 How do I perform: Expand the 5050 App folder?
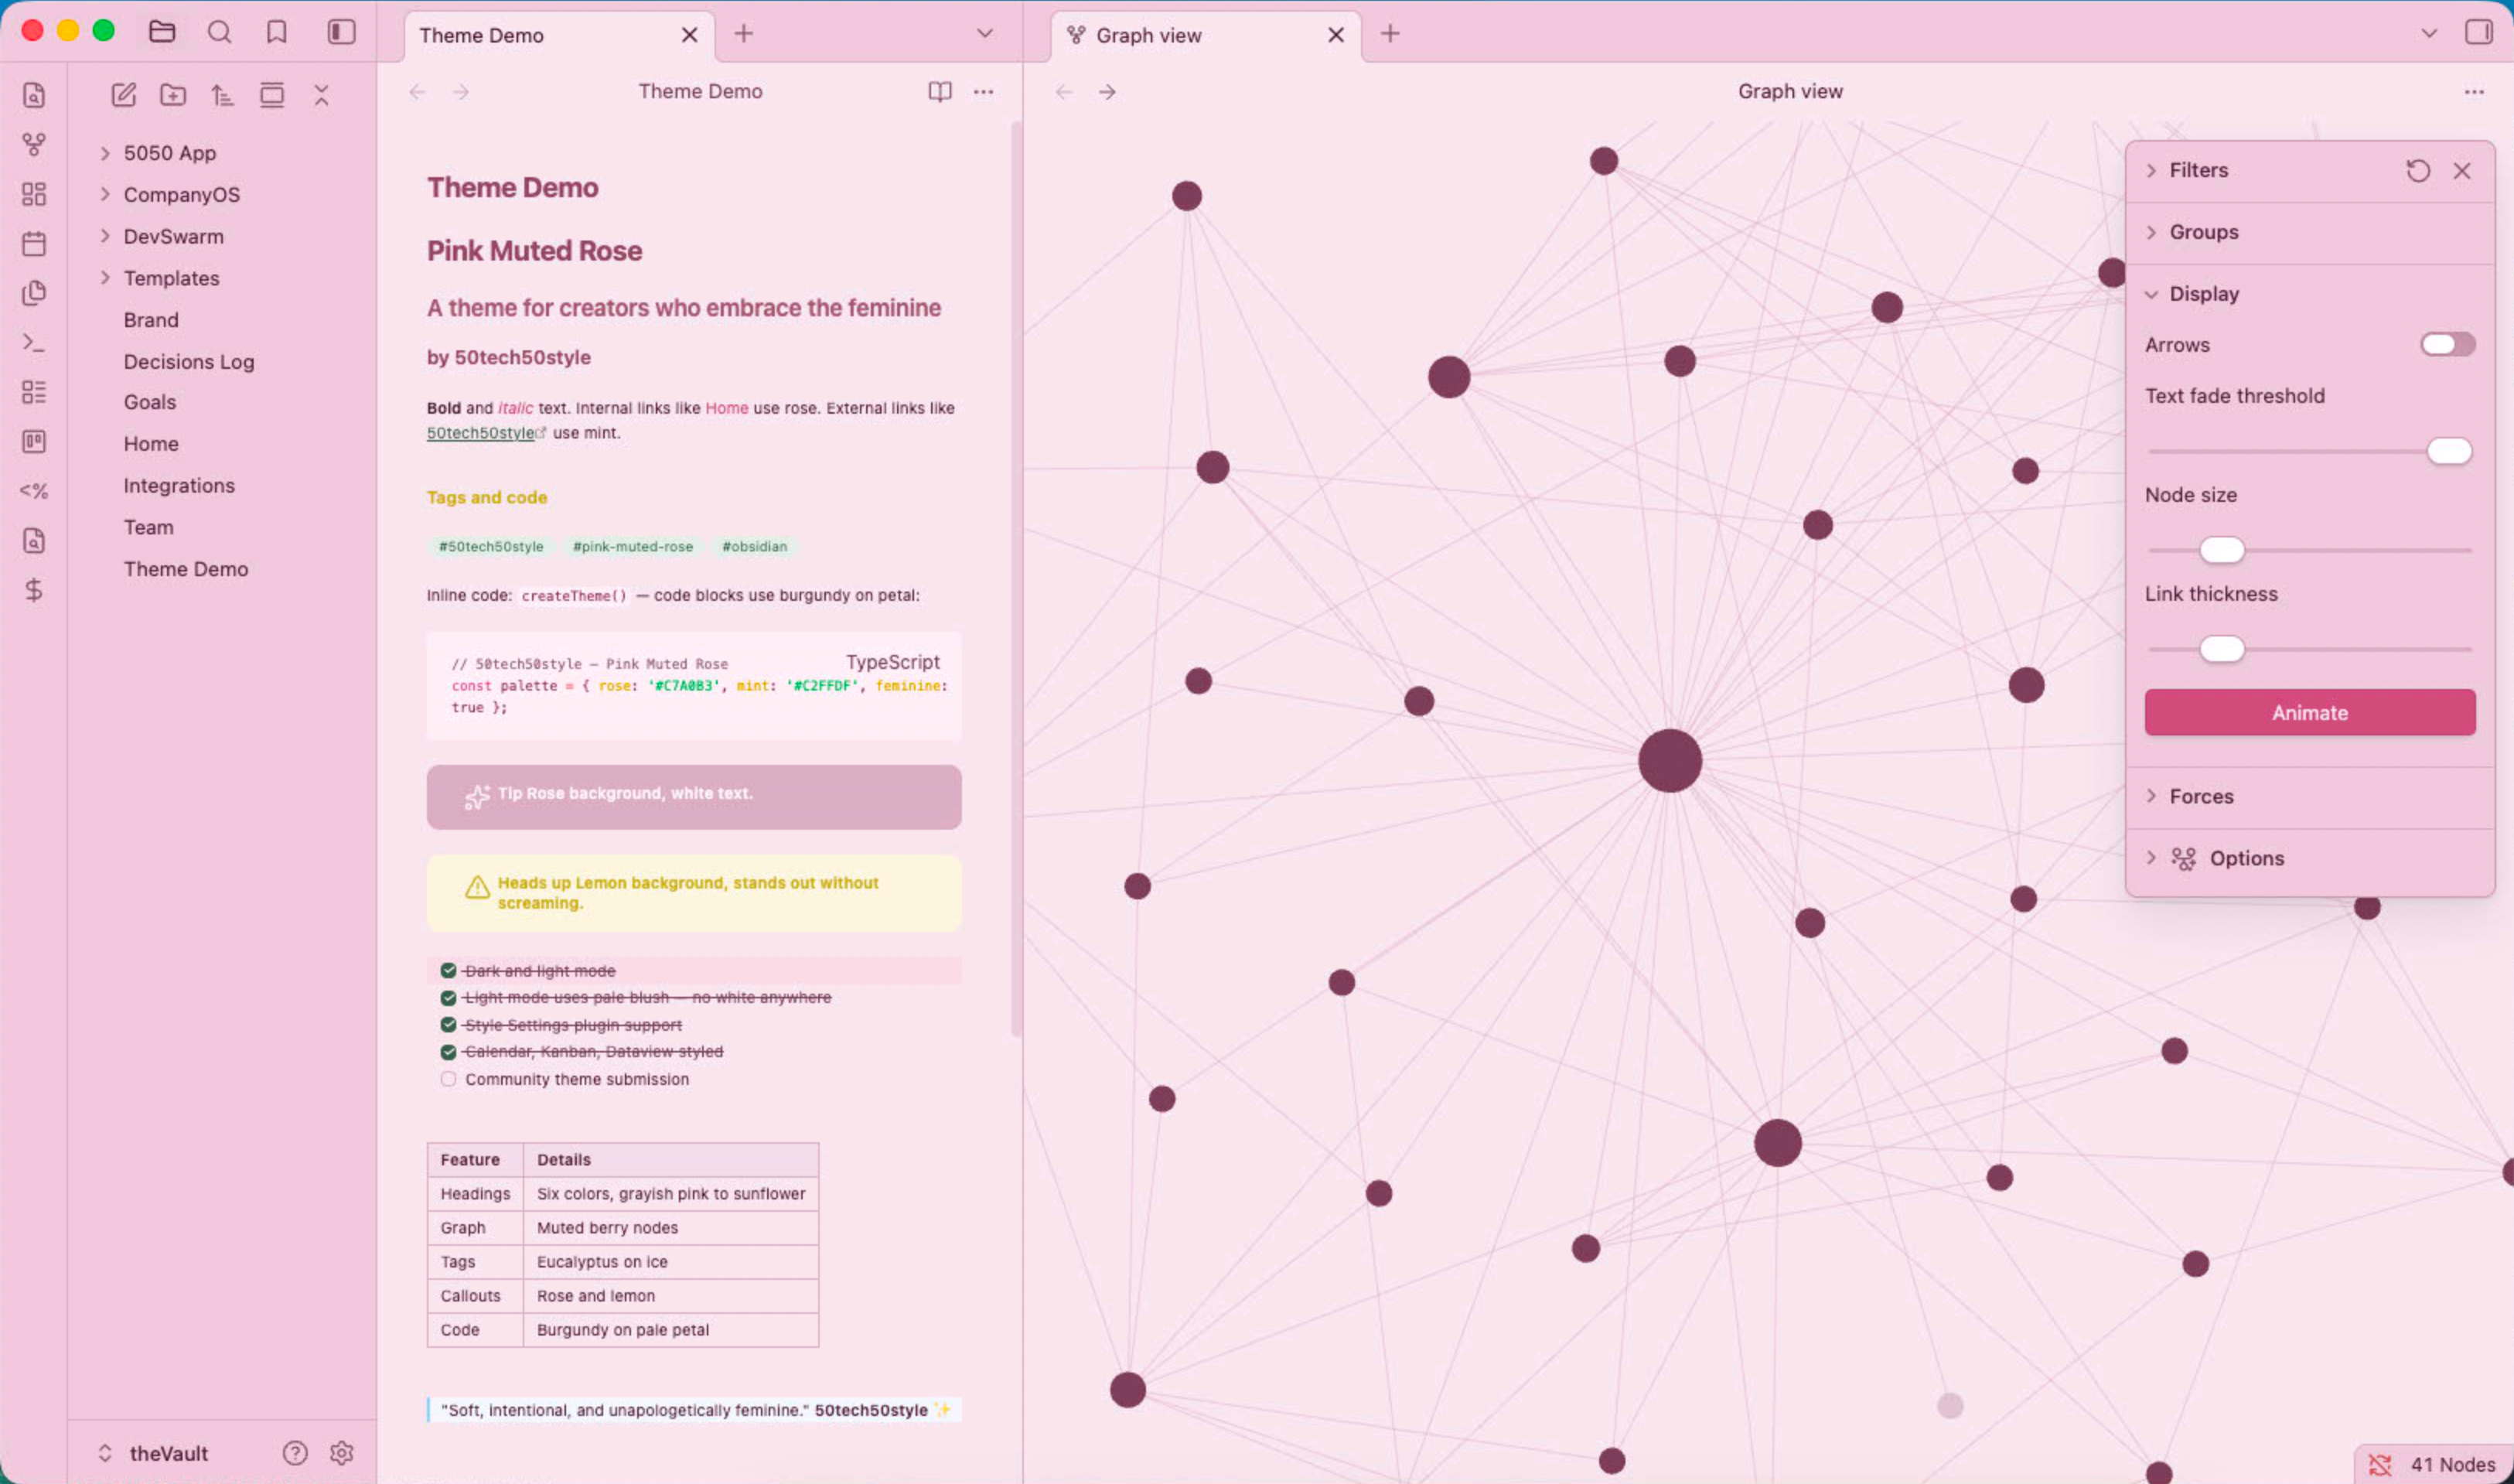pos(104,153)
